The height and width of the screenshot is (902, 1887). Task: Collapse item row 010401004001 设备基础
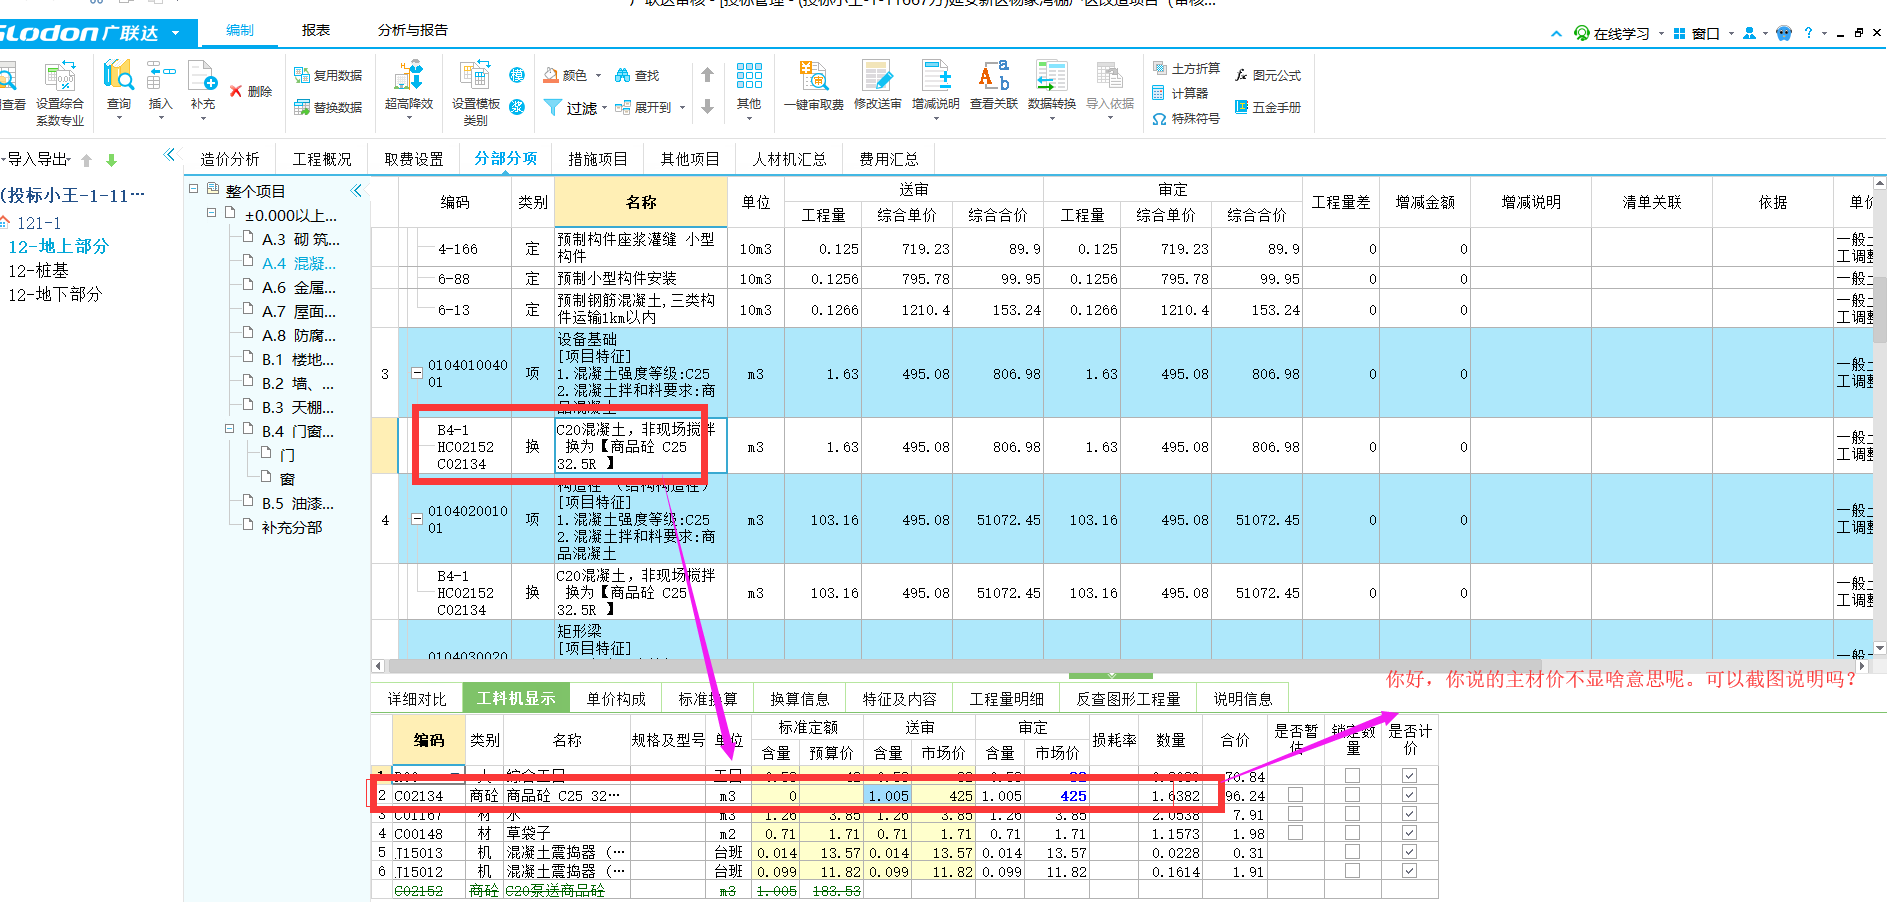click(416, 373)
